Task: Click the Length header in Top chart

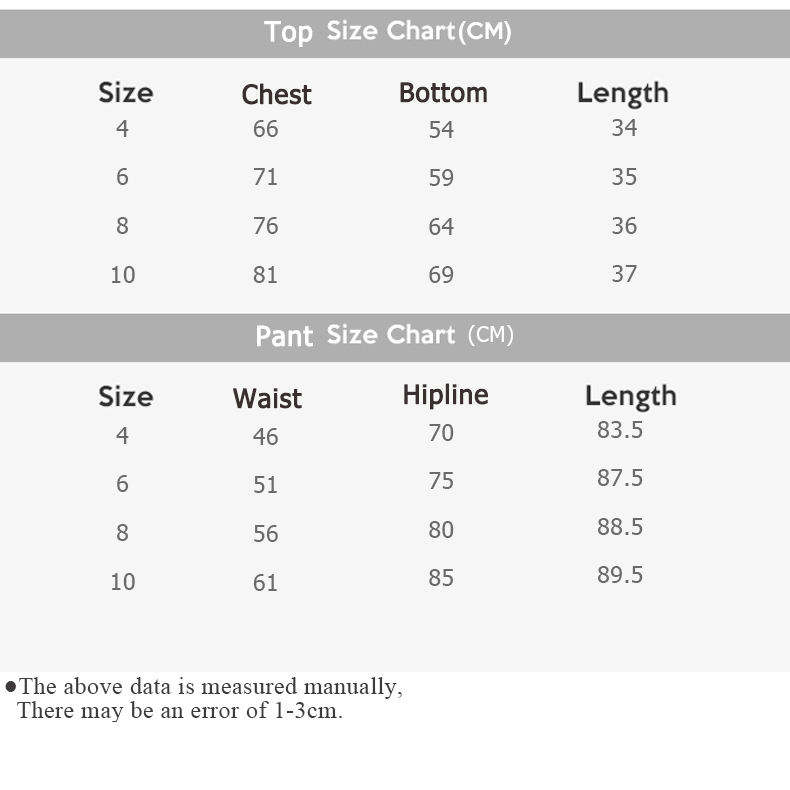Action: (622, 93)
